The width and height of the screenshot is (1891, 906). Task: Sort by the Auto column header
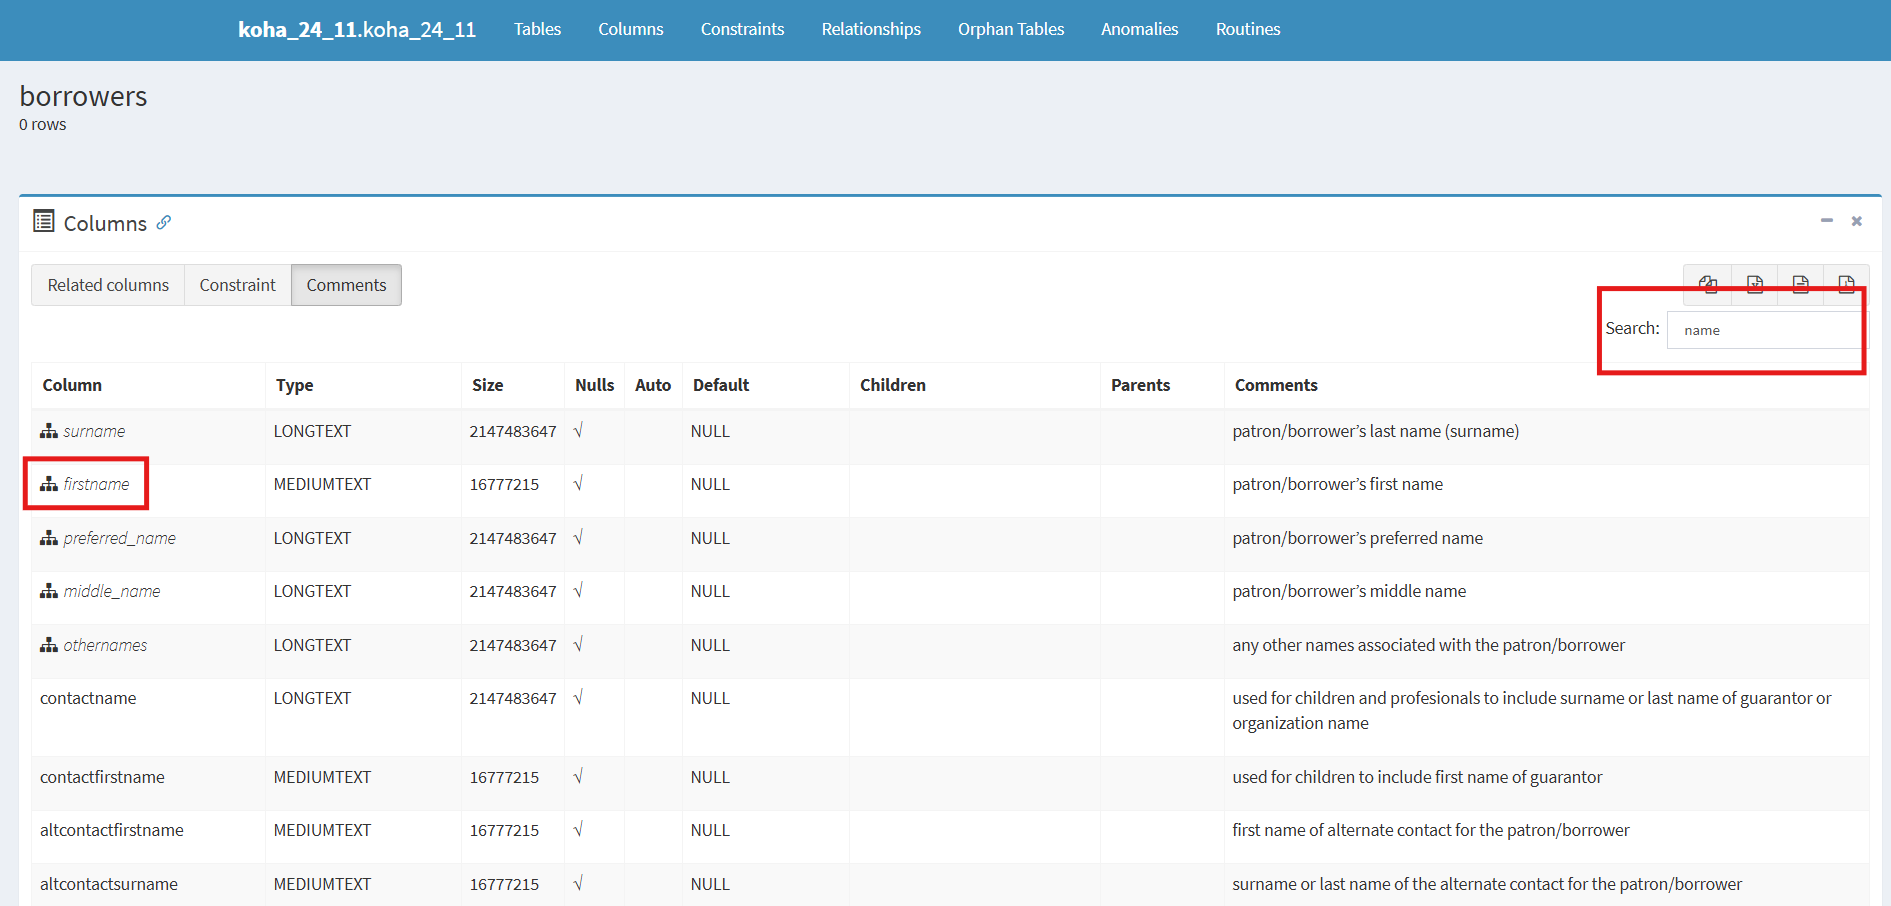[x=653, y=385]
